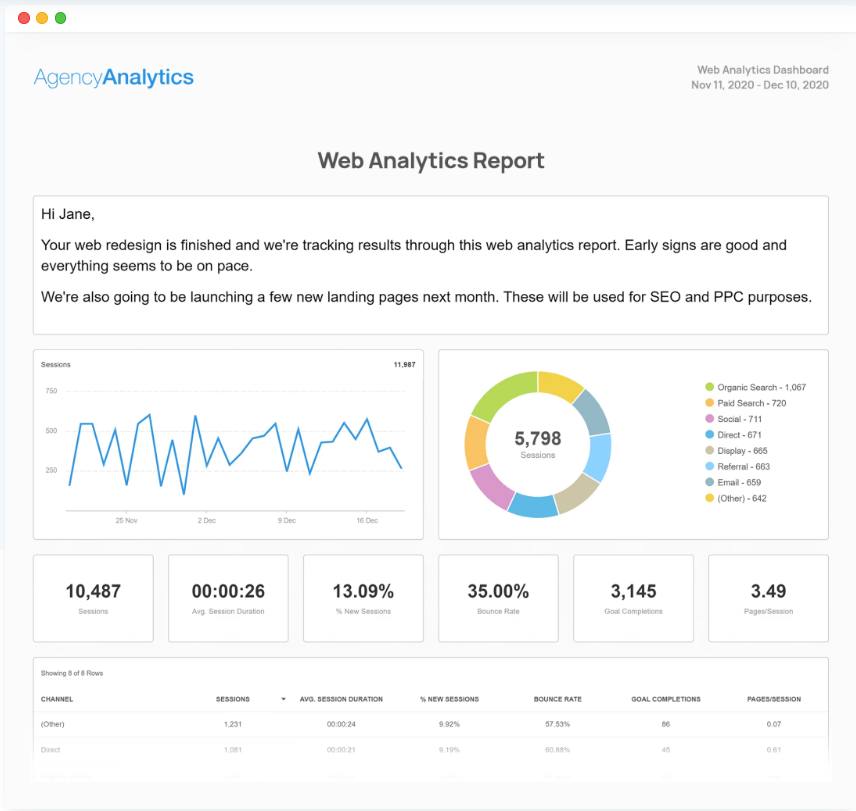Click the Sessions column header in the table
This screenshot has height=811, width=856.
[x=233, y=699]
